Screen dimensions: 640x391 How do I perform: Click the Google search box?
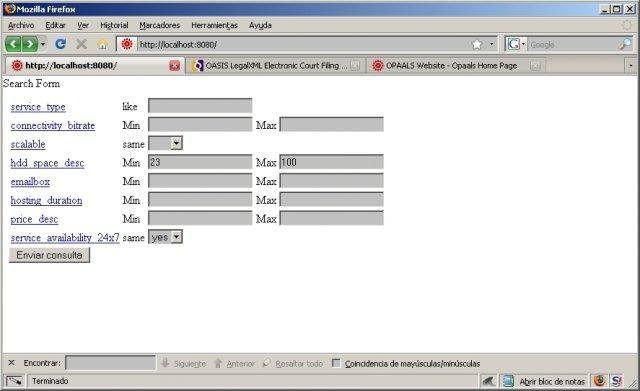tap(573, 44)
